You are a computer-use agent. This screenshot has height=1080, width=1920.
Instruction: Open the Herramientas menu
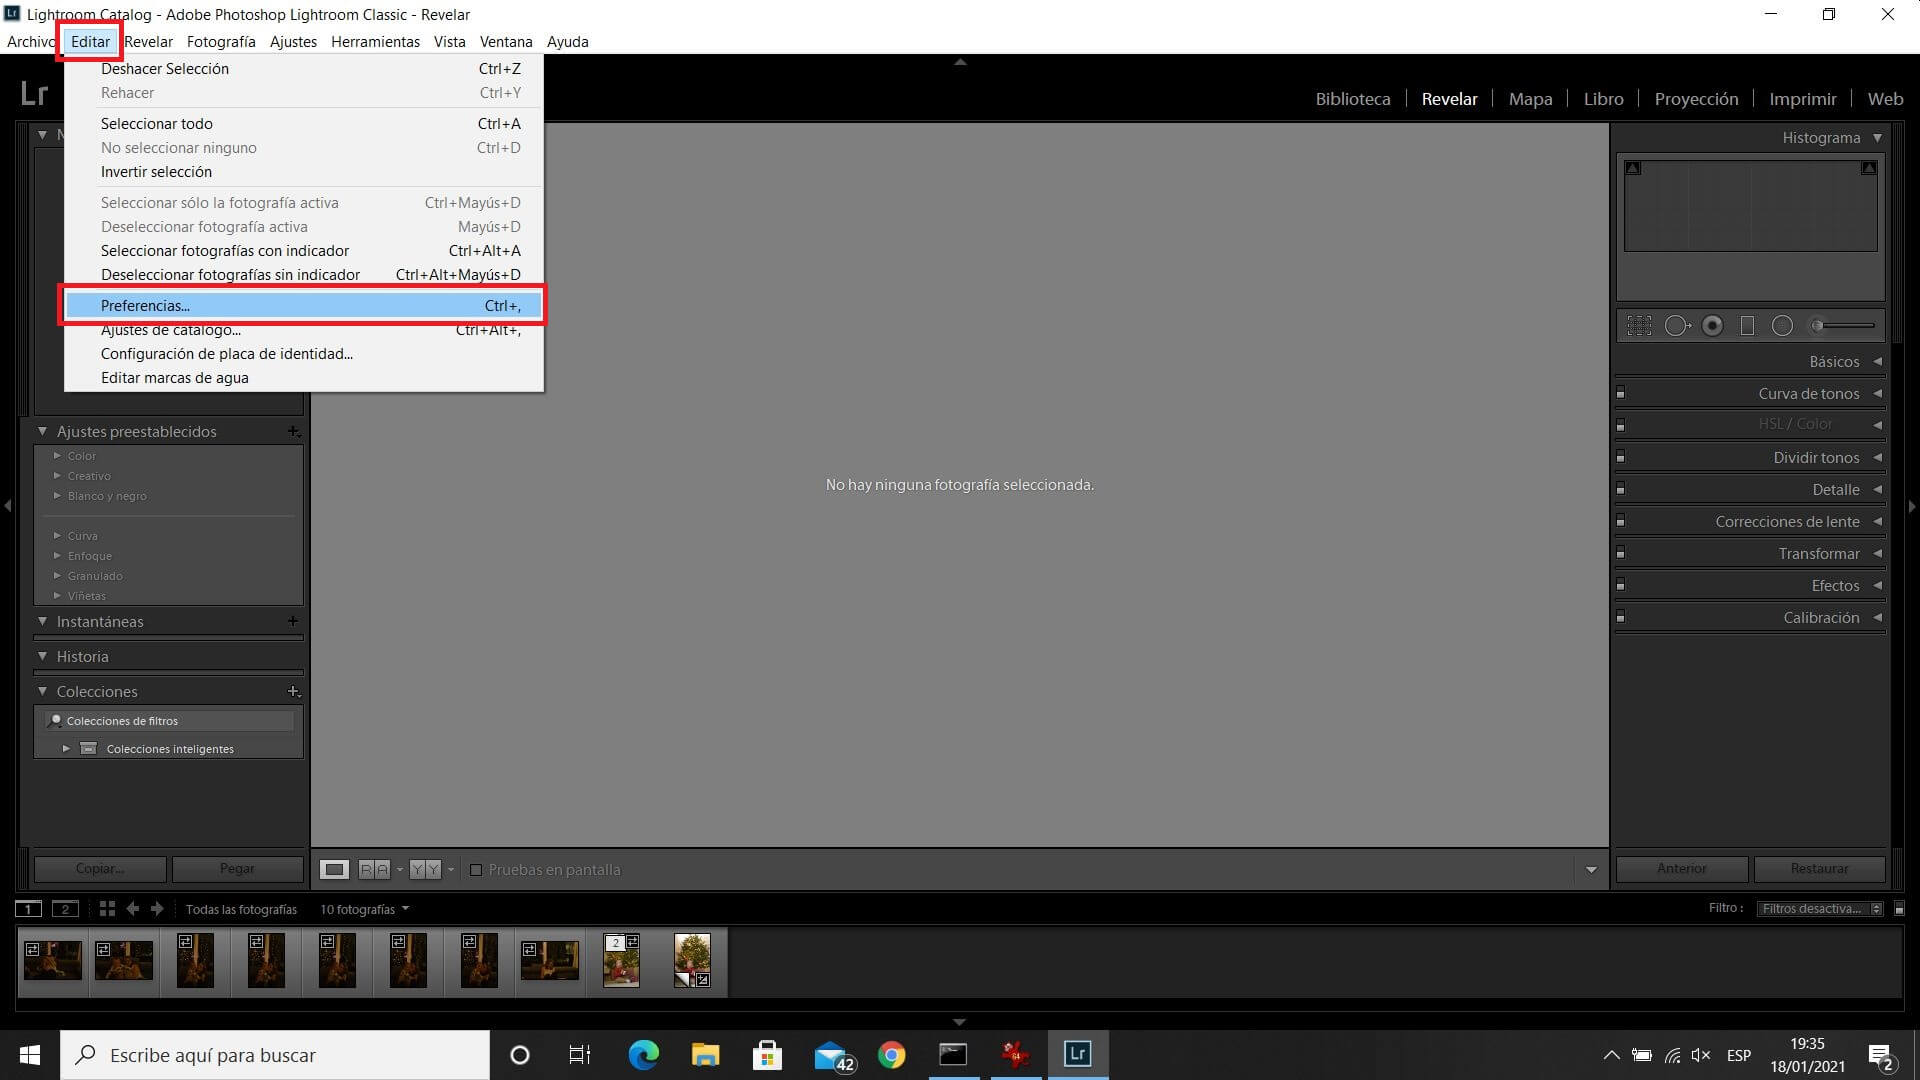click(375, 41)
